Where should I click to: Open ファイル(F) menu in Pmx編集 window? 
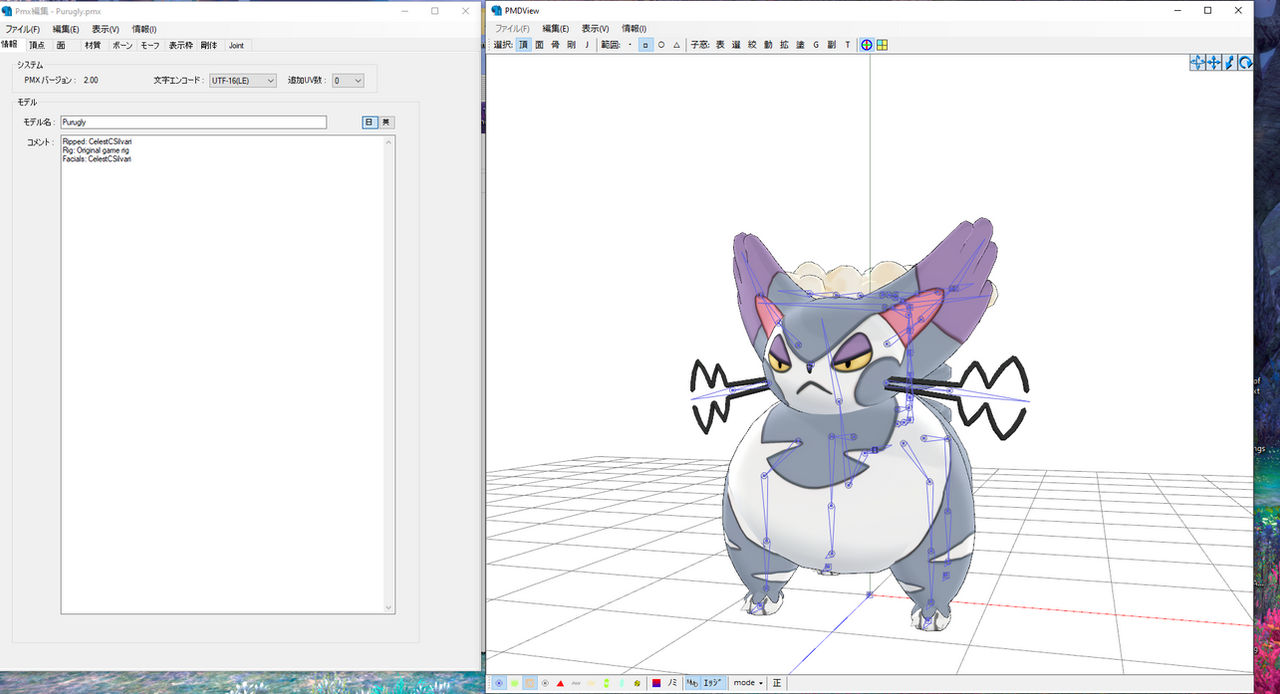click(22, 29)
